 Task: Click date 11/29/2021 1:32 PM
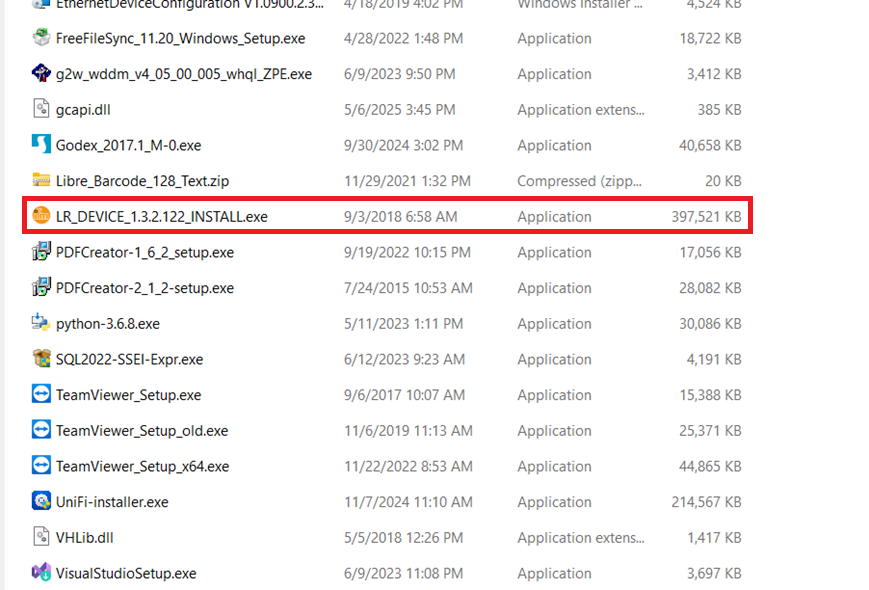(407, 181)
